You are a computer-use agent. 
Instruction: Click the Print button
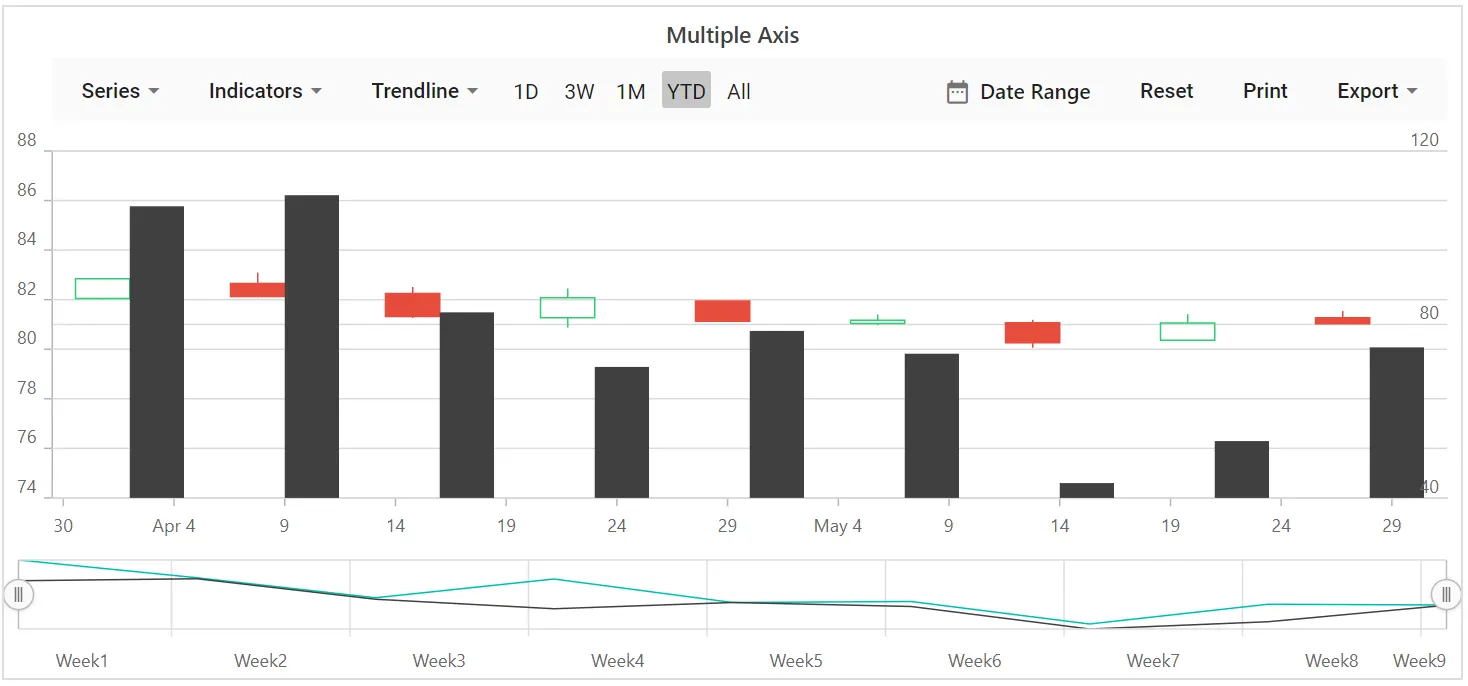pos(1265,91)
